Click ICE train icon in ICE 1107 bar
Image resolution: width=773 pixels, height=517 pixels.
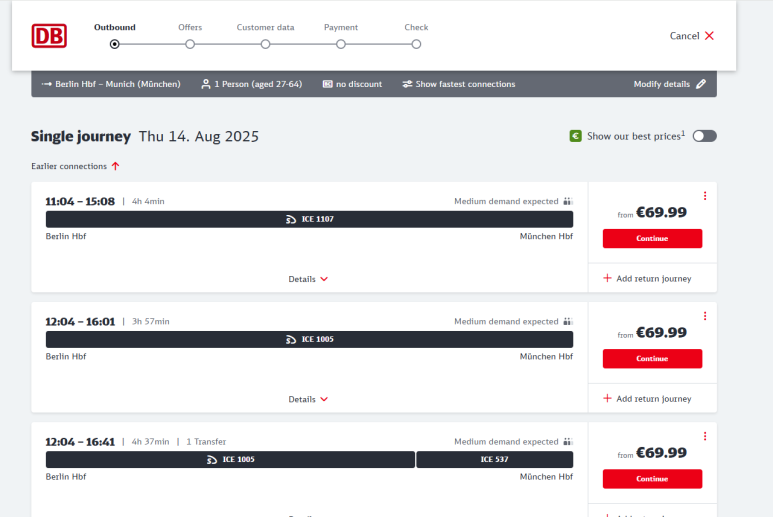click(291, 219)
